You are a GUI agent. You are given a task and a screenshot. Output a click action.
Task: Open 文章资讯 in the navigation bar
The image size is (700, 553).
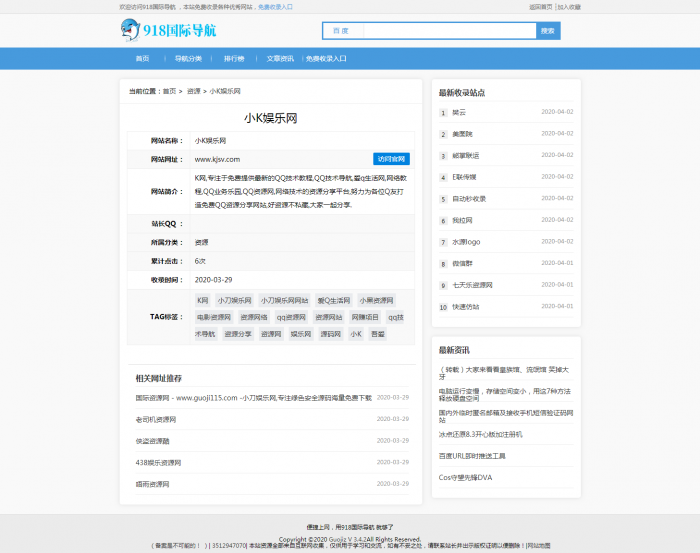[x=280, y=59]
